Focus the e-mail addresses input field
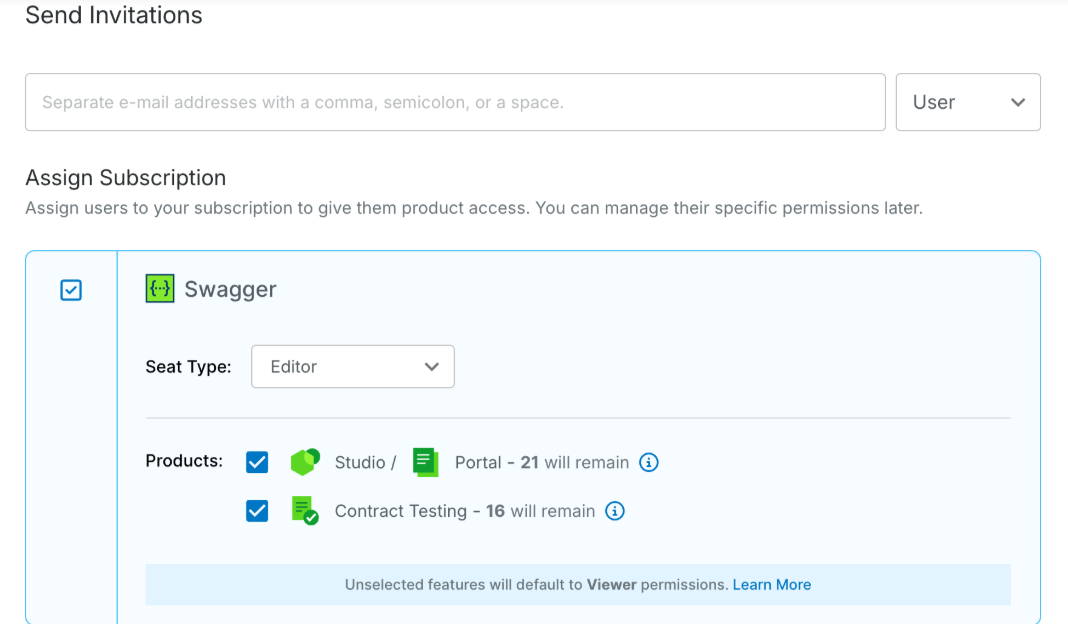Screen dimensions: 1068x624 click(455, 102)
